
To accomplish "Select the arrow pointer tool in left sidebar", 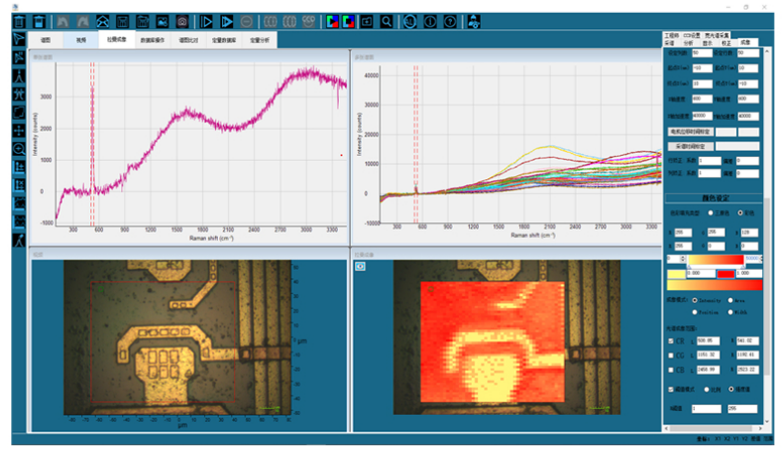I will coord(19,38).
